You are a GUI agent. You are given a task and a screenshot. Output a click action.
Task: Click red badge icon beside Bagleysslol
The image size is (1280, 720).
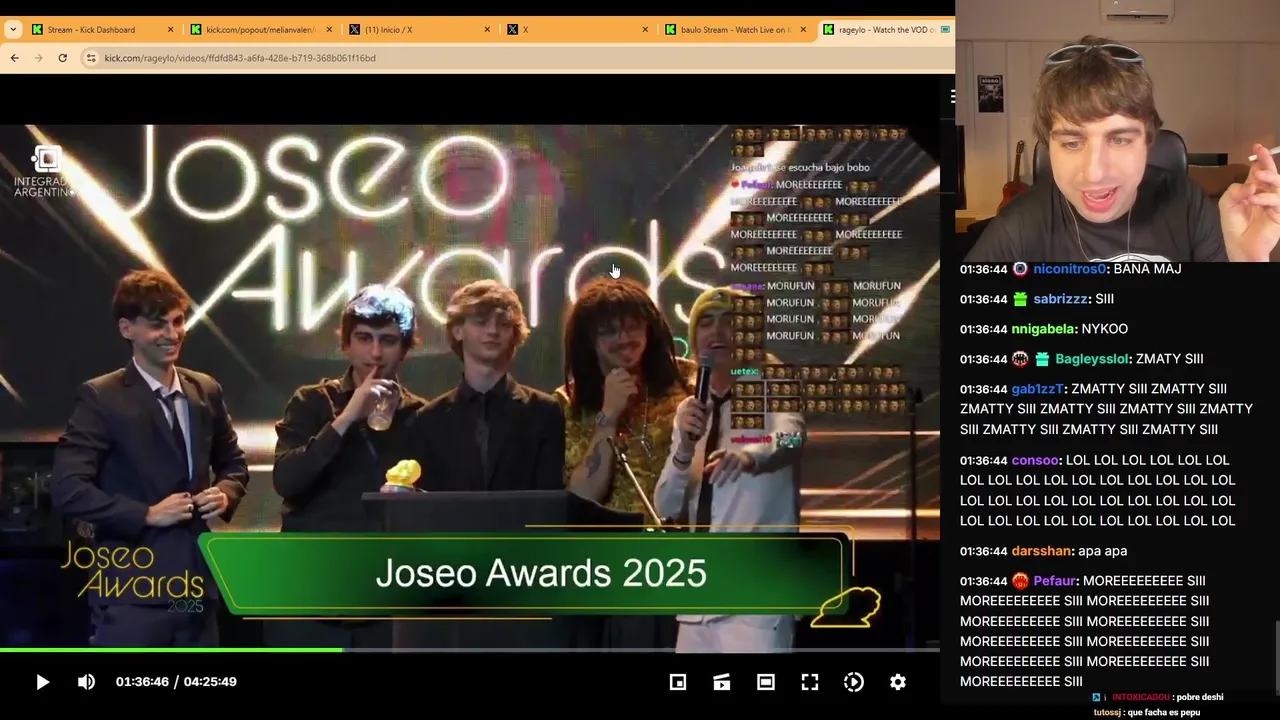[x=1020, y=359]
